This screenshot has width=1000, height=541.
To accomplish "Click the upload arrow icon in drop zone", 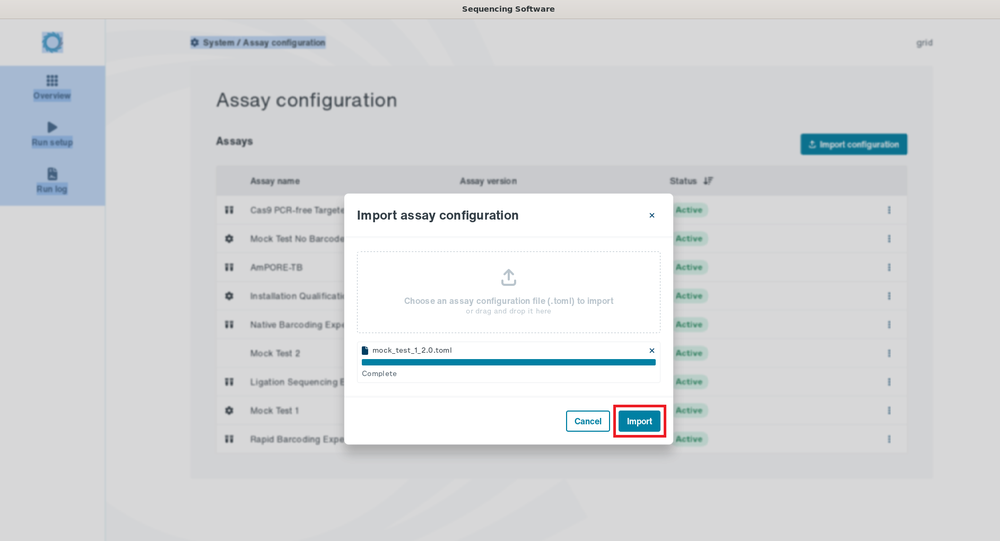I will pos(508,278).
